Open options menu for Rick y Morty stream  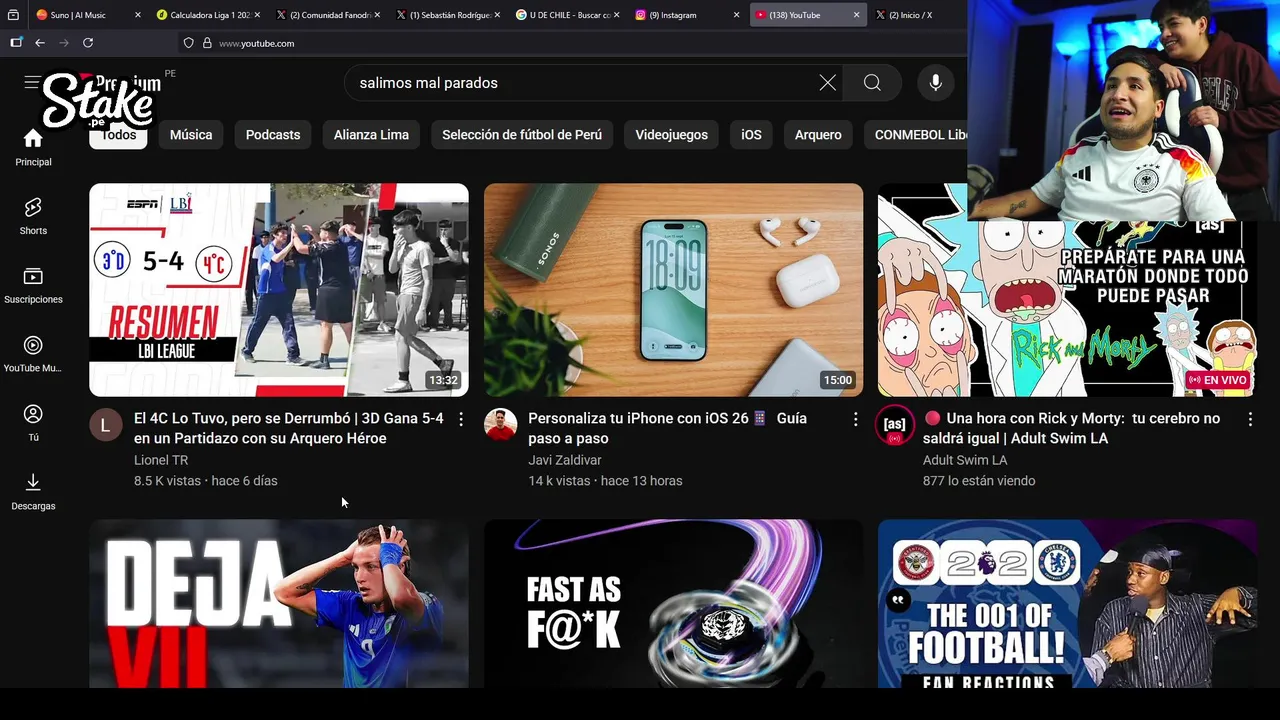[1249, 420]
